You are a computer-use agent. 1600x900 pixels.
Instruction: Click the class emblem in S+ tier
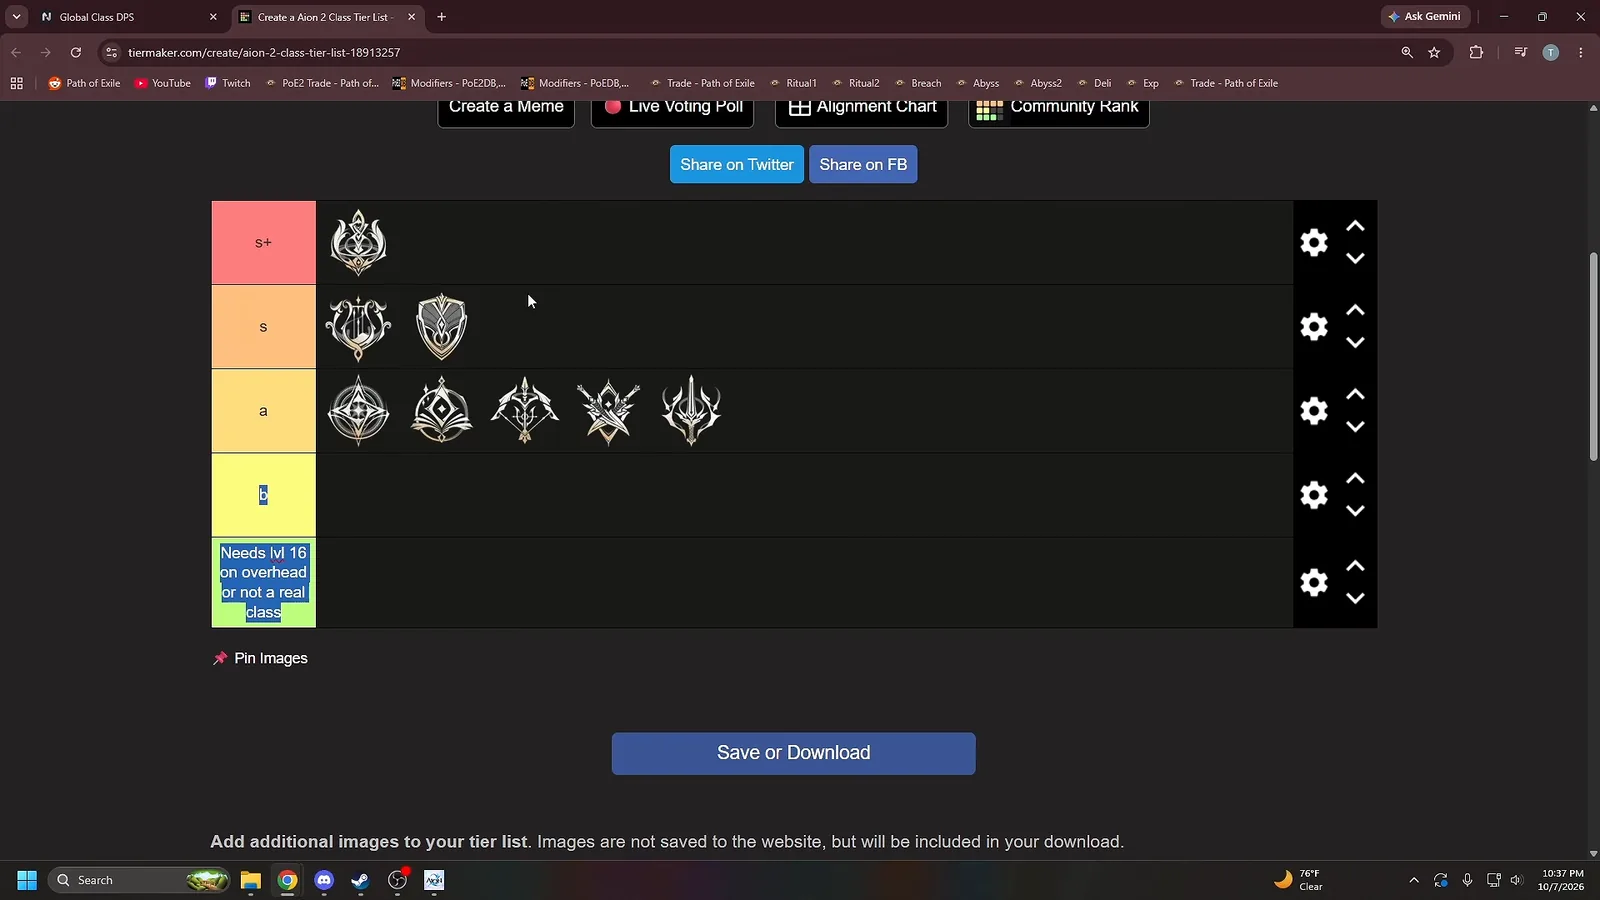358,243
